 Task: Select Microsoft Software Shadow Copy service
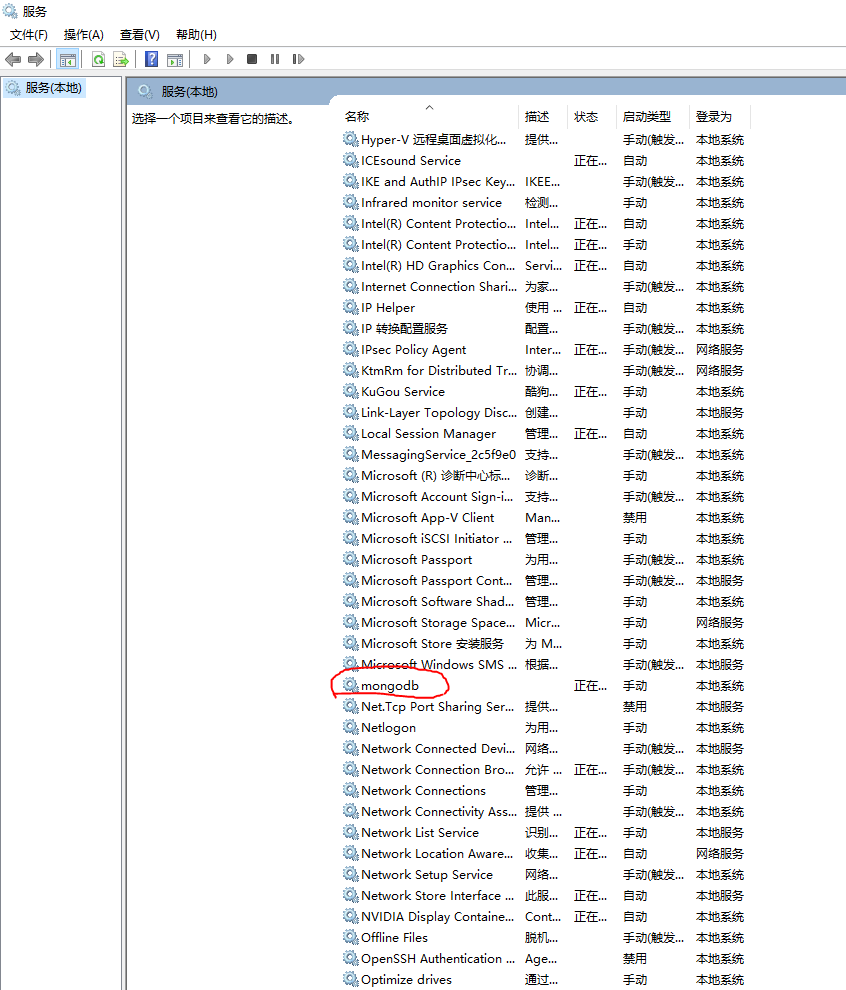pyautogui.click(x=543, y=602)
